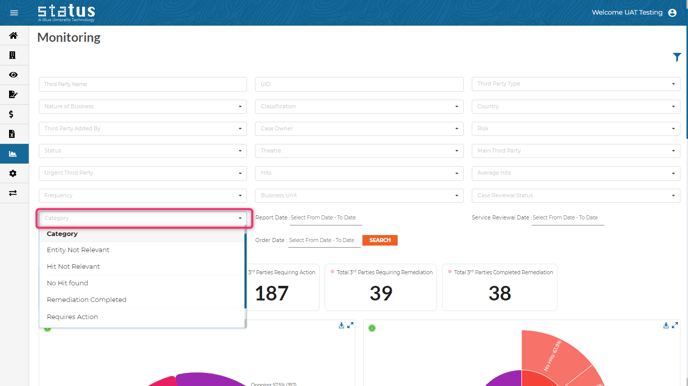Select Hit Not Relevant option

click(142, 267)
